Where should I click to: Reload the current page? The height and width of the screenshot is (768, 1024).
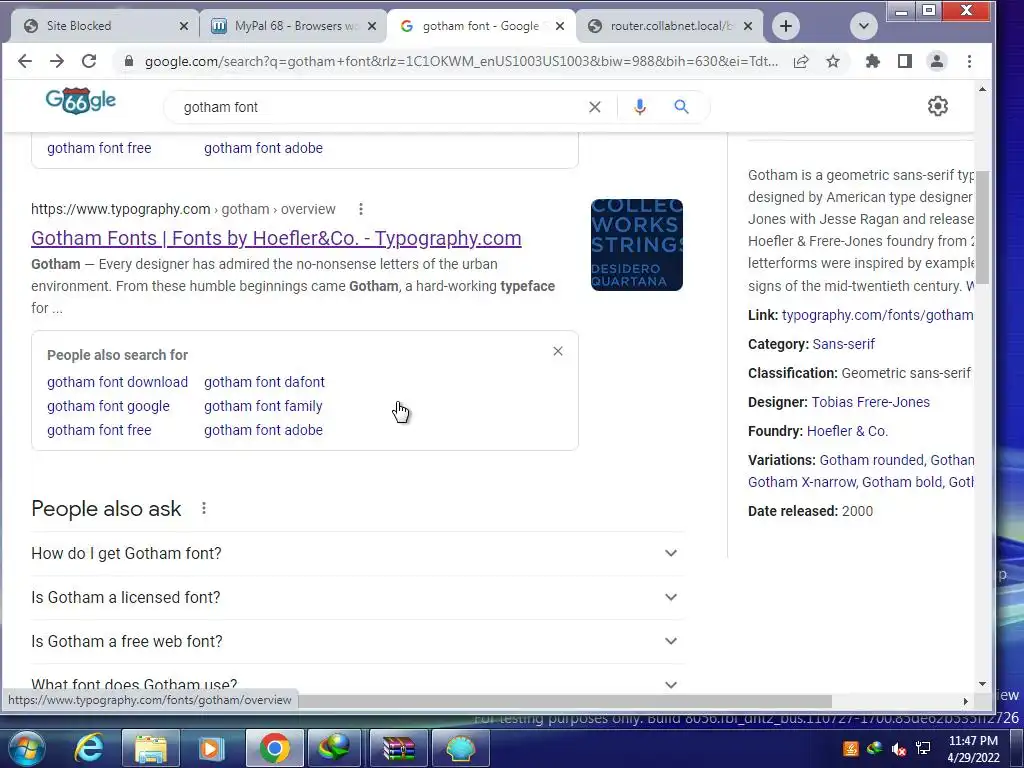89,61
